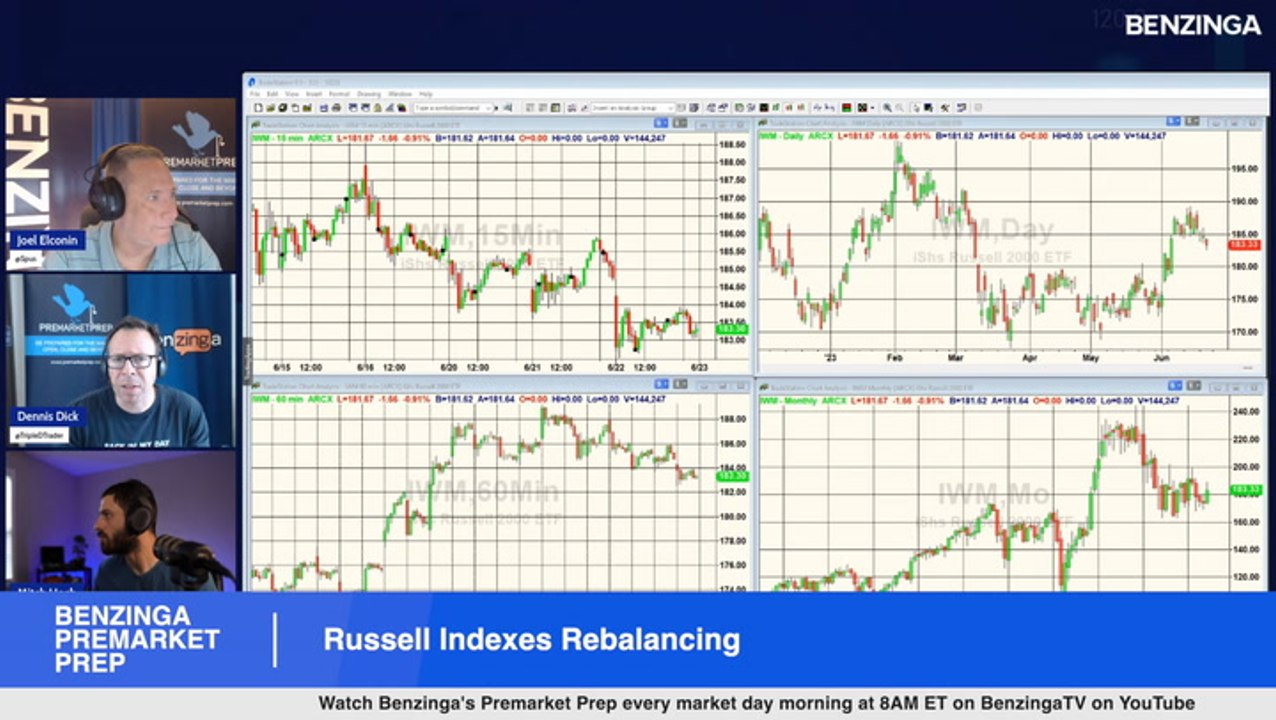The image size is (1276, 720).
Task: Expand the chart color scheme dropdown arrow
Action: [x=872, y=108]
